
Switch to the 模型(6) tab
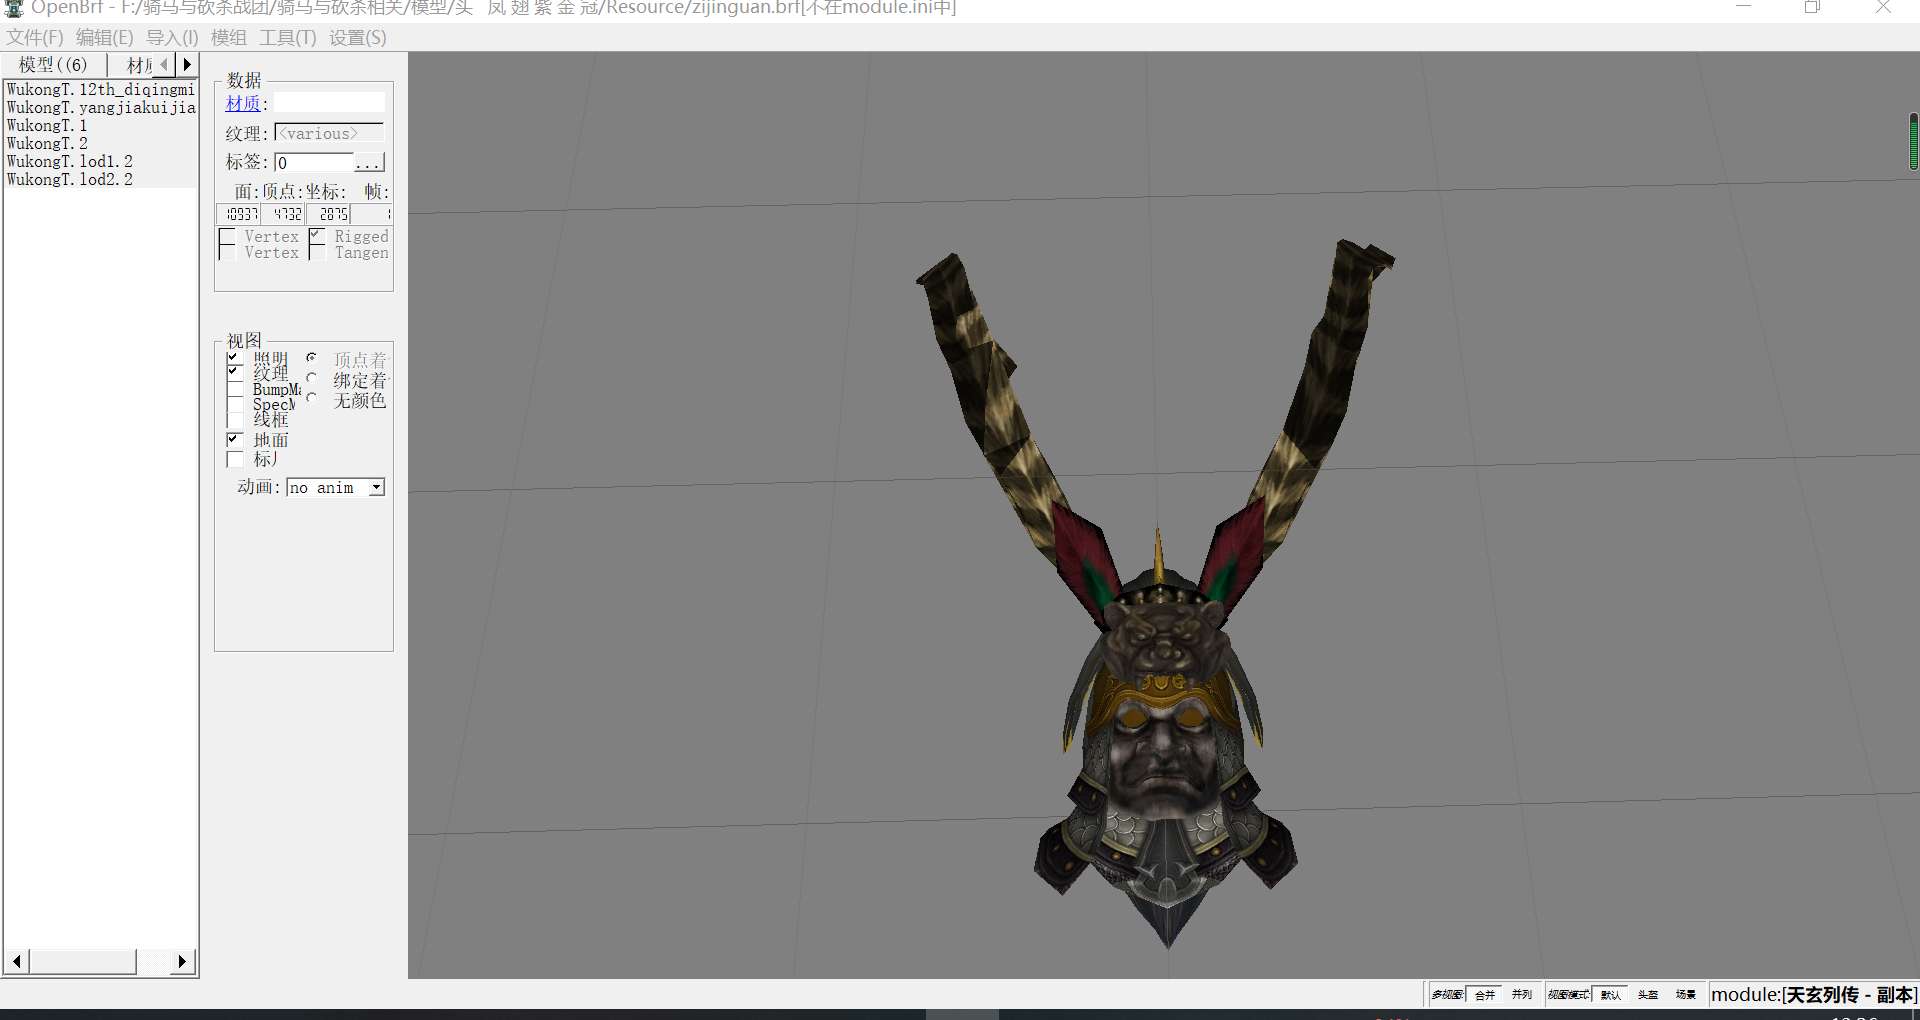click(54, 65)
